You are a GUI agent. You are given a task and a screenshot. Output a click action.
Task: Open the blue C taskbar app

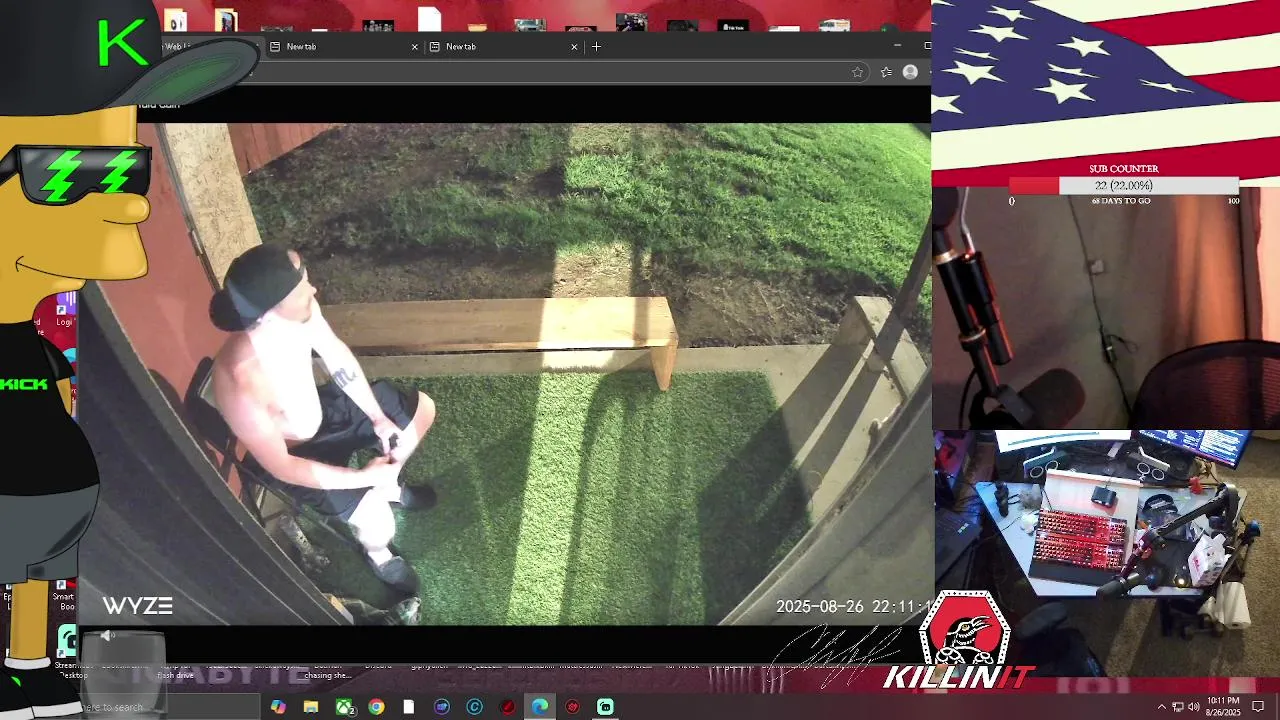coord(474,707)
